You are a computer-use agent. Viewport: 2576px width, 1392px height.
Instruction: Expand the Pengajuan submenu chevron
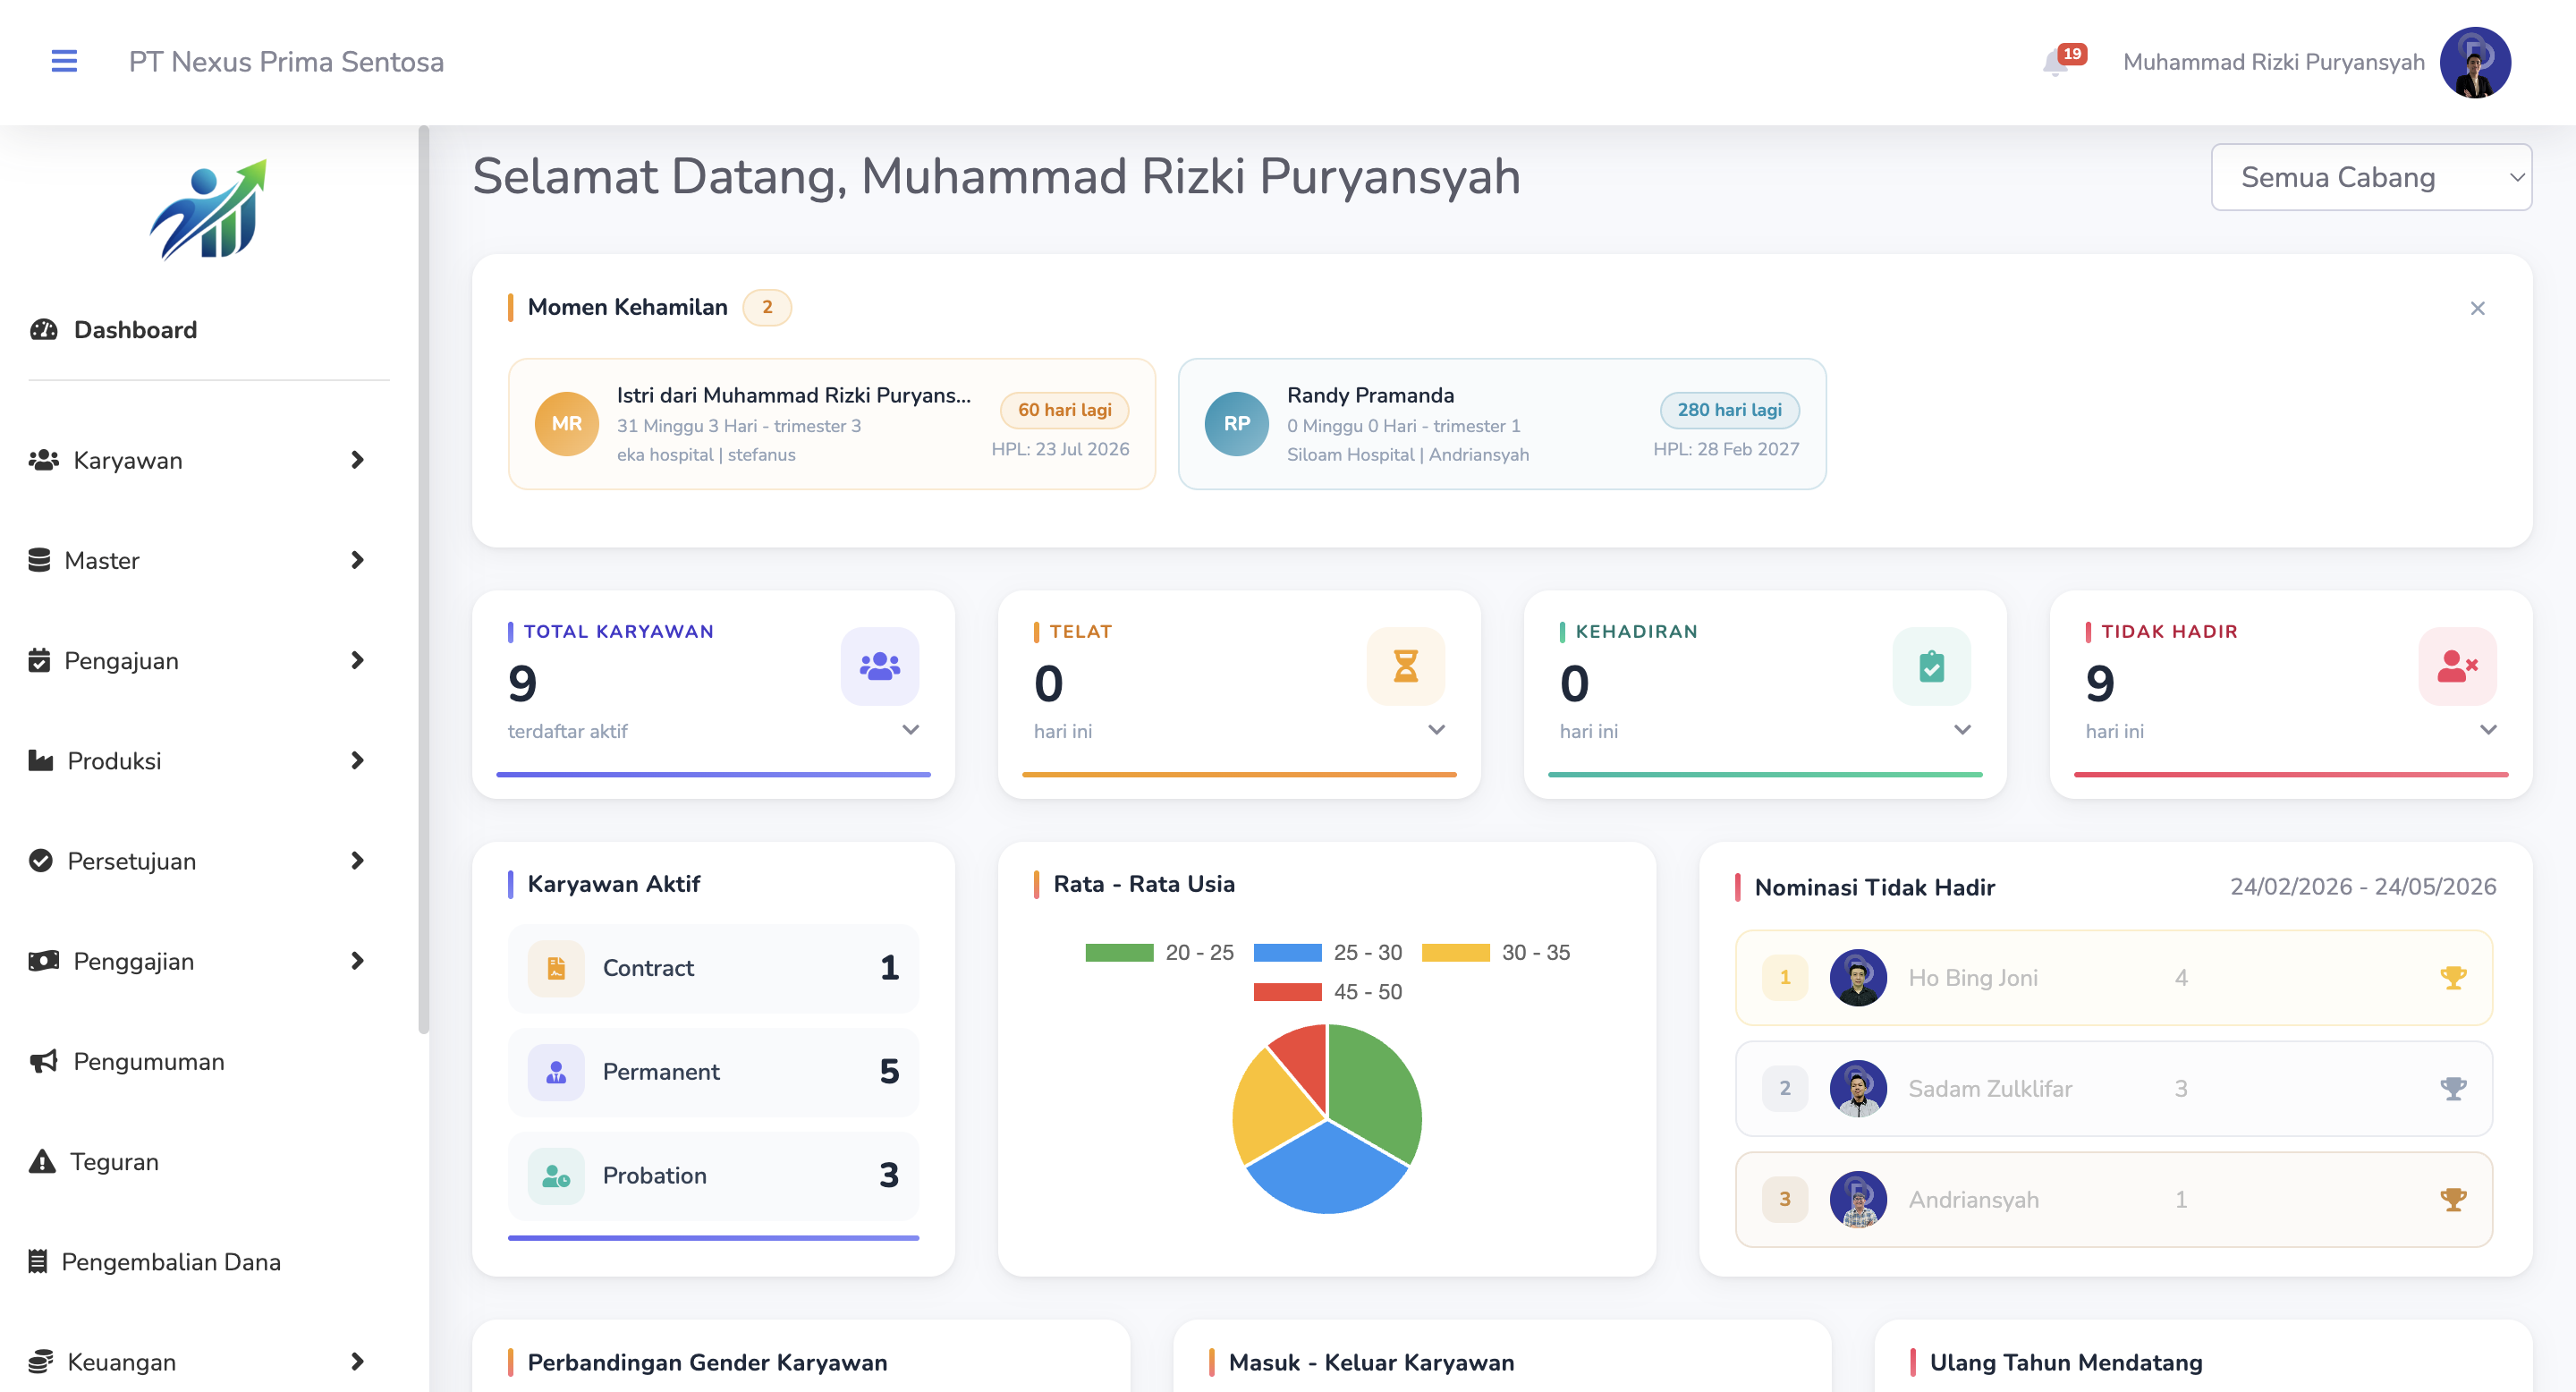[357, 660]
